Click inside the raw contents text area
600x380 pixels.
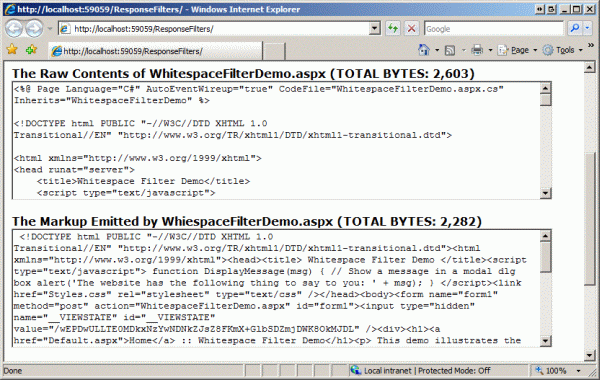(276, 140)
